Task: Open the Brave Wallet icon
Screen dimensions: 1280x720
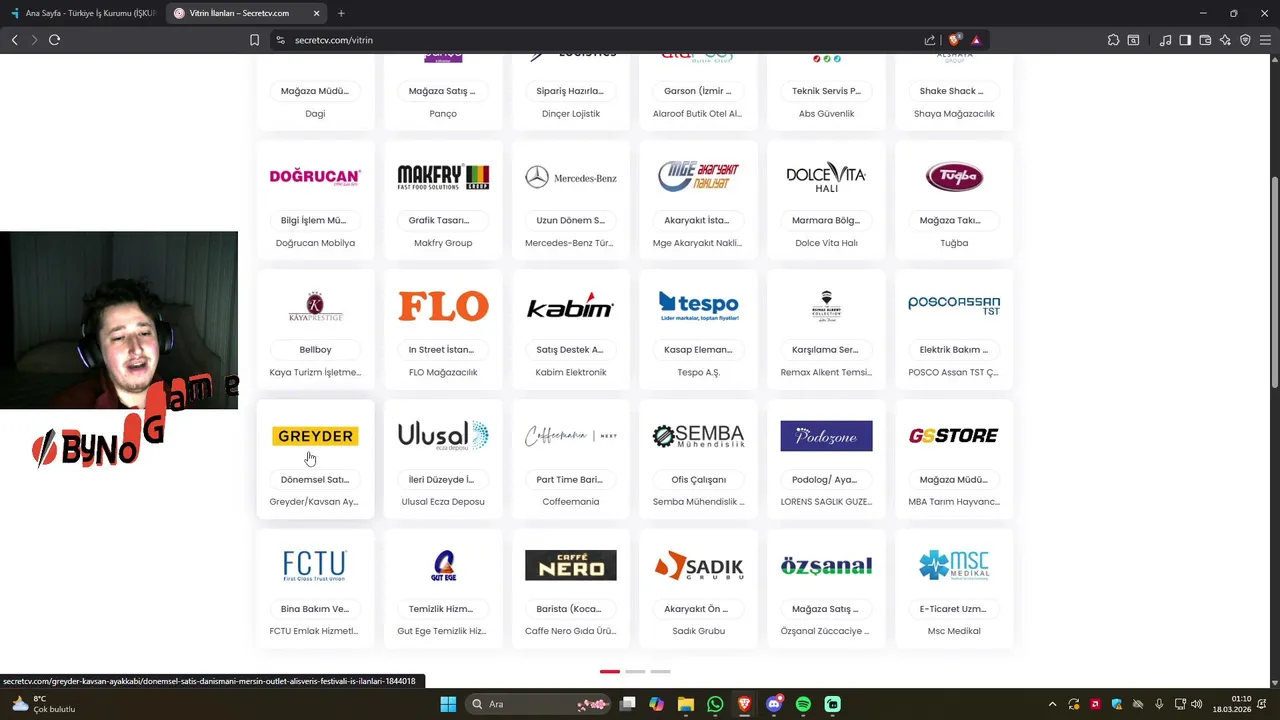Action: (x=1205, y=40)
